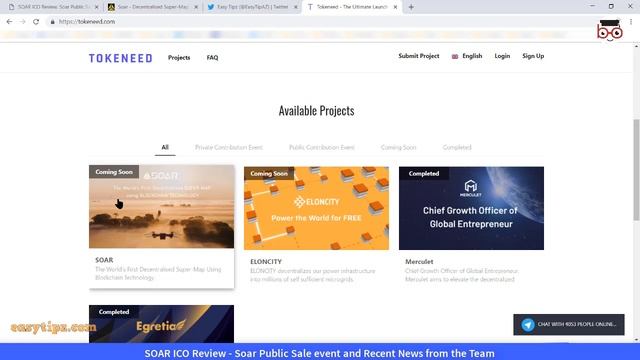Image resolution: width=640 pixels, height=360 pixels.
Task: Switch to the Easy Tipz Twitter tab
Action: click(252, 7)
